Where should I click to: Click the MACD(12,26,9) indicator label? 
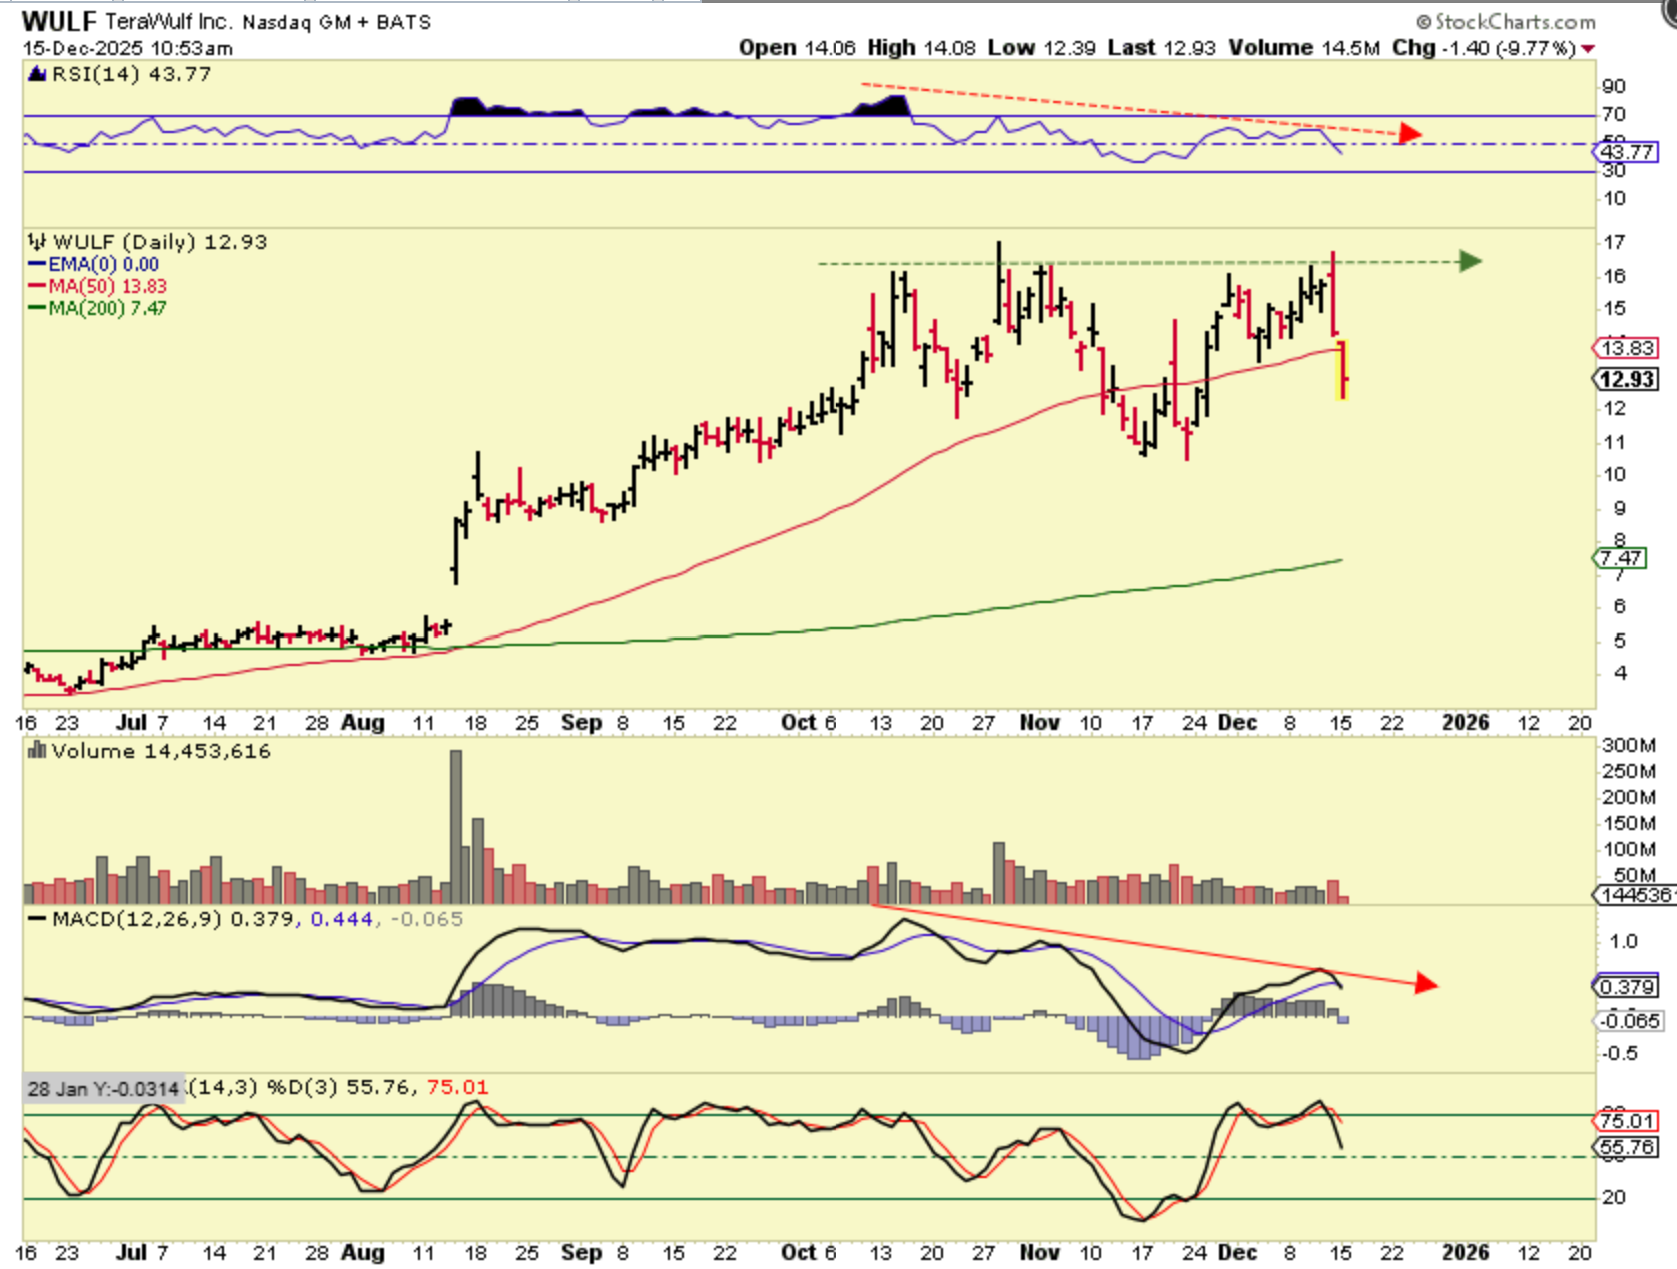(x=137, y=919)
